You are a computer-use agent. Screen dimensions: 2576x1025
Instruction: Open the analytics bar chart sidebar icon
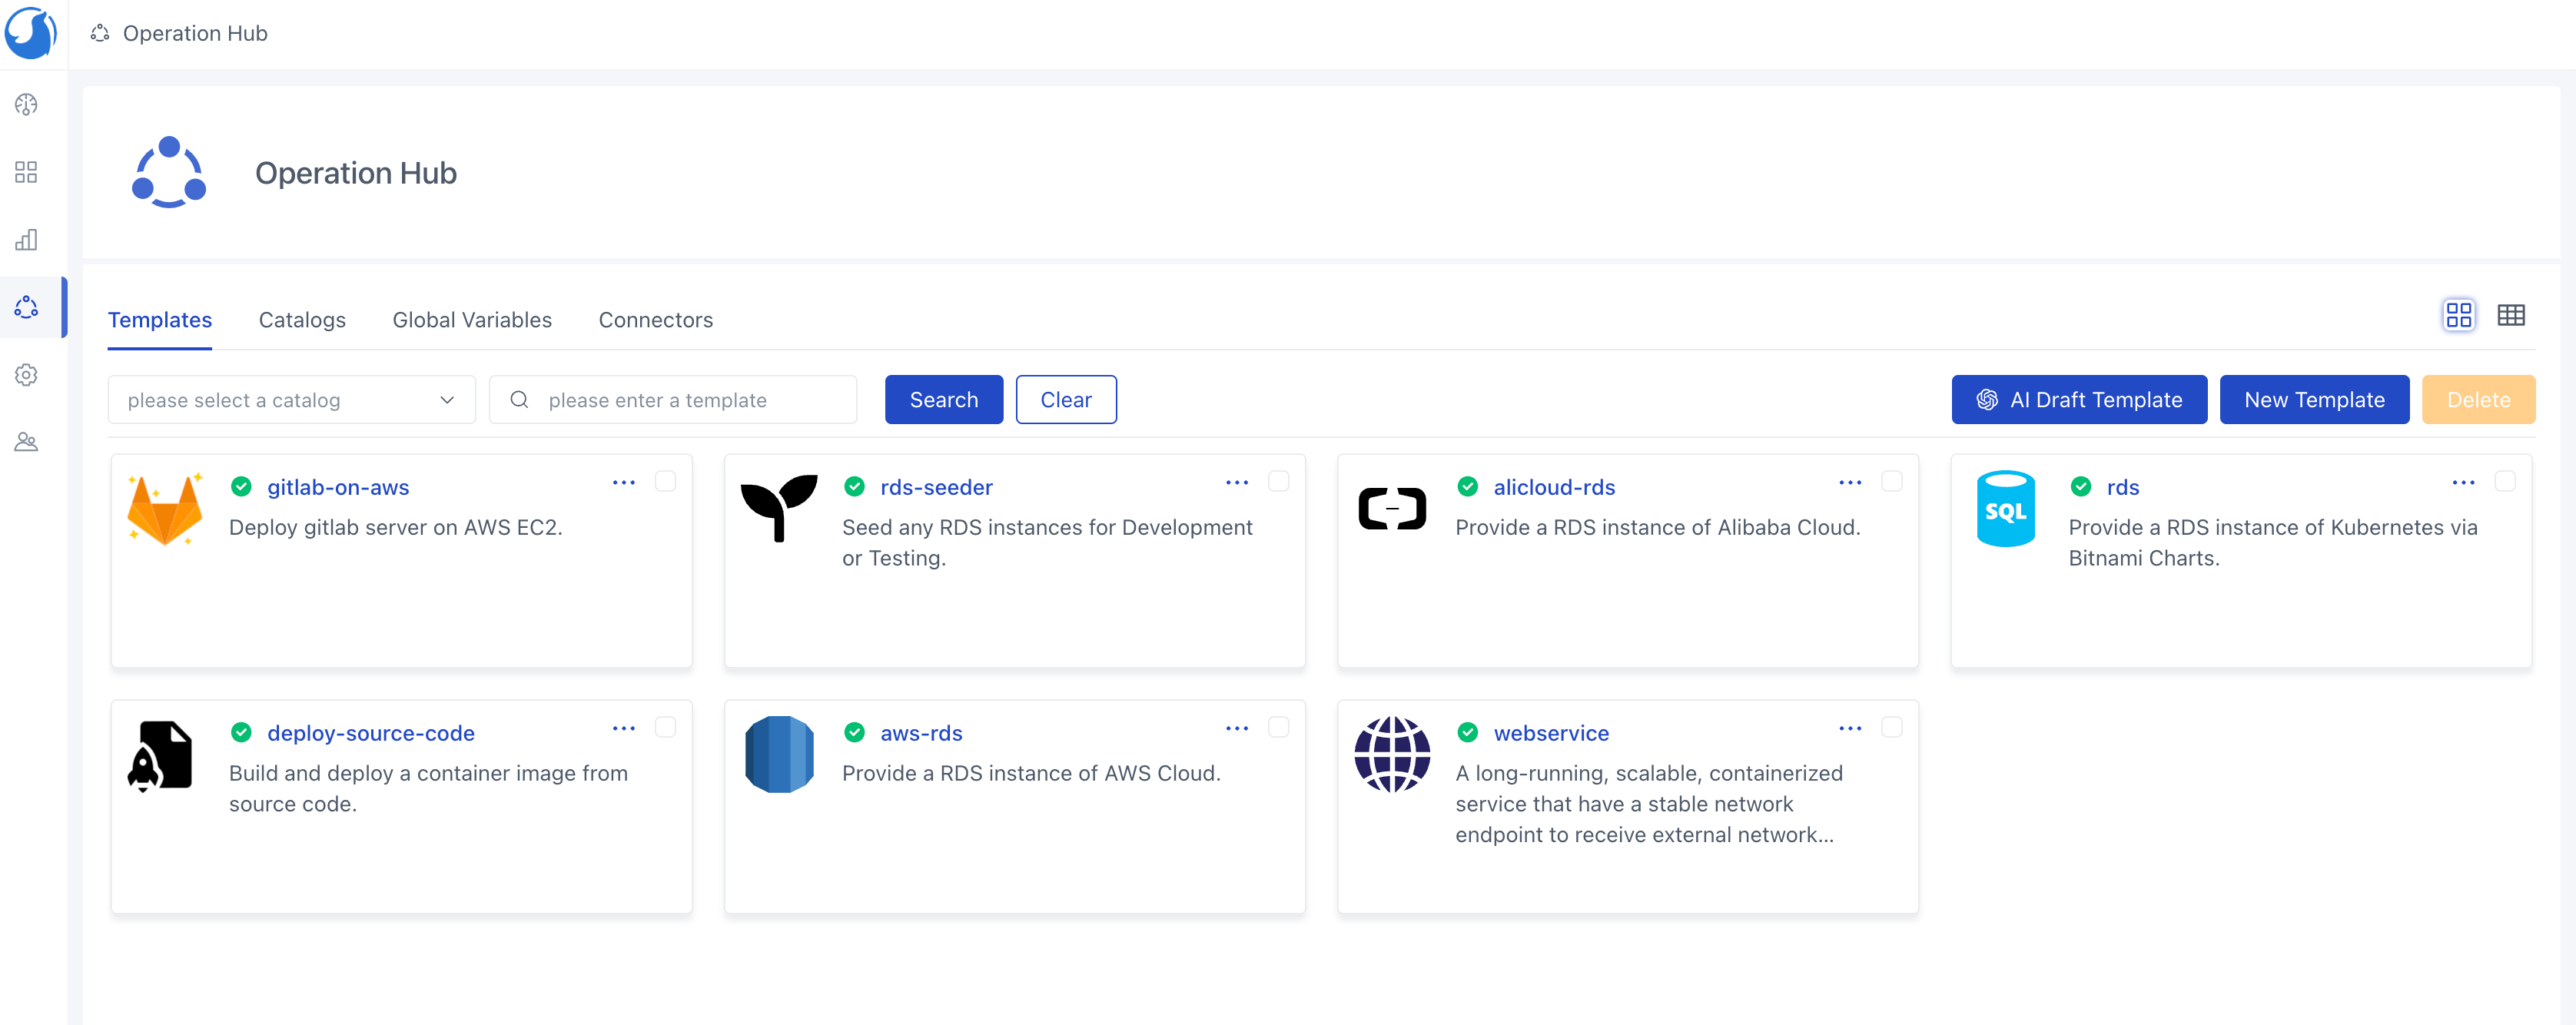tap(26, 240)
